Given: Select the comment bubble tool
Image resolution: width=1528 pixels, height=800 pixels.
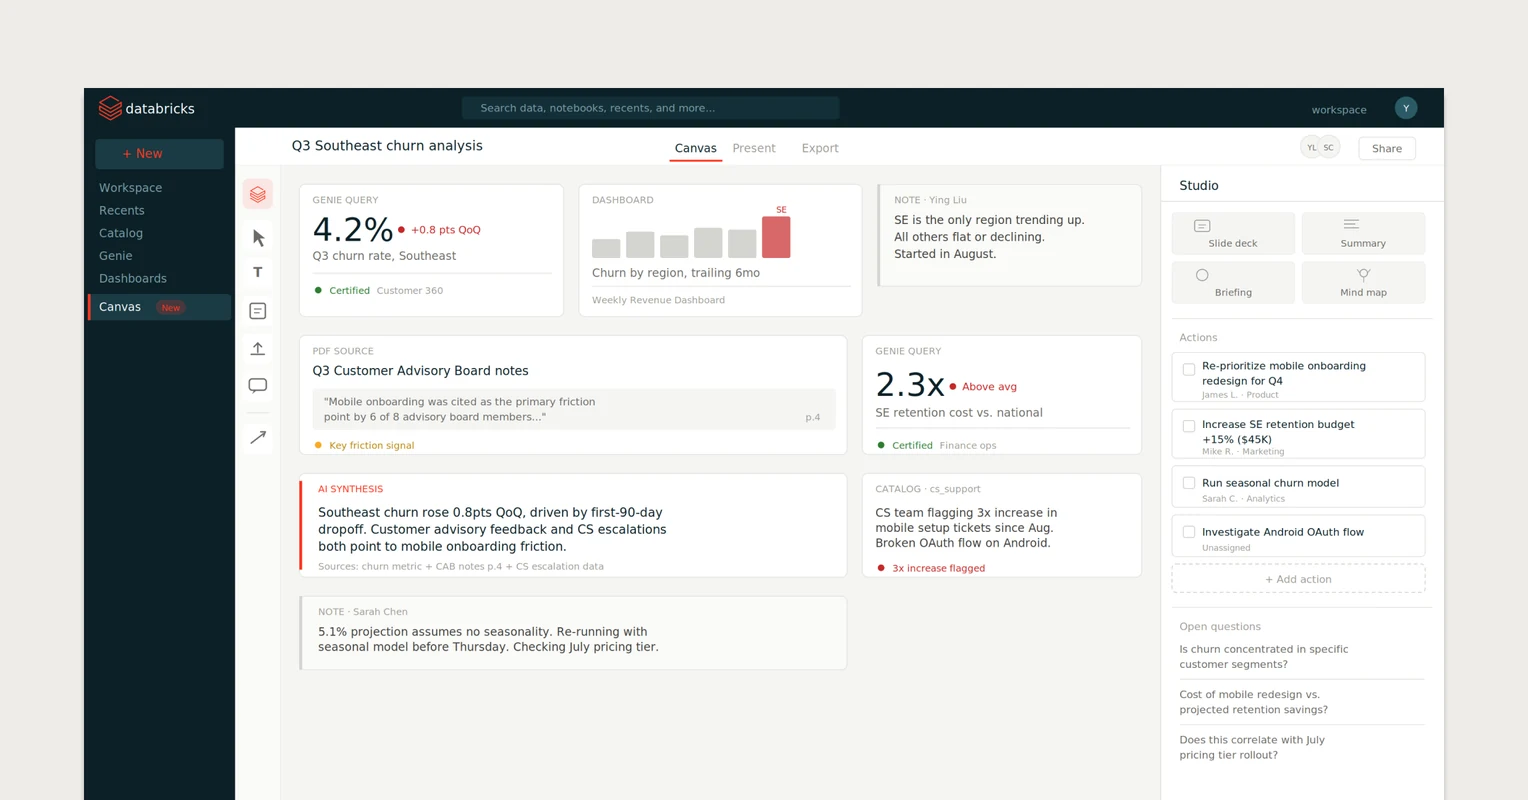Looking at the screenshot, I should point(258,385).
